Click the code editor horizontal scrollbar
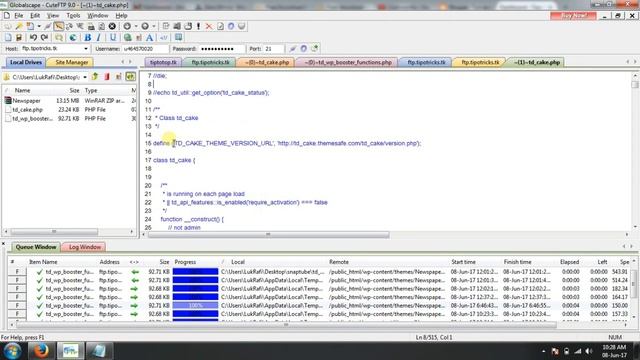The height and width of the screenshot is (360, 640). tap(269, 235)
